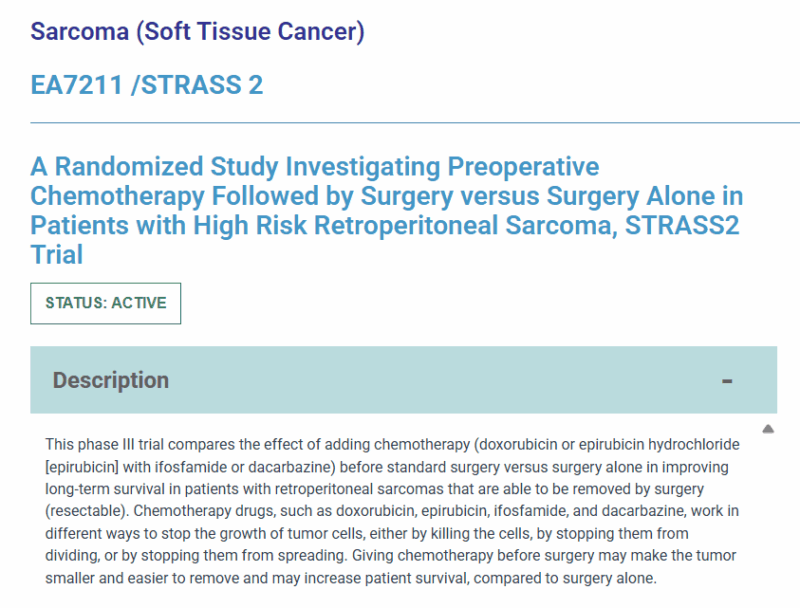Viewport: 800px width, 608px height.
Task: Click the STATUS: ACTIVE badge
Action: pos(106,303)
